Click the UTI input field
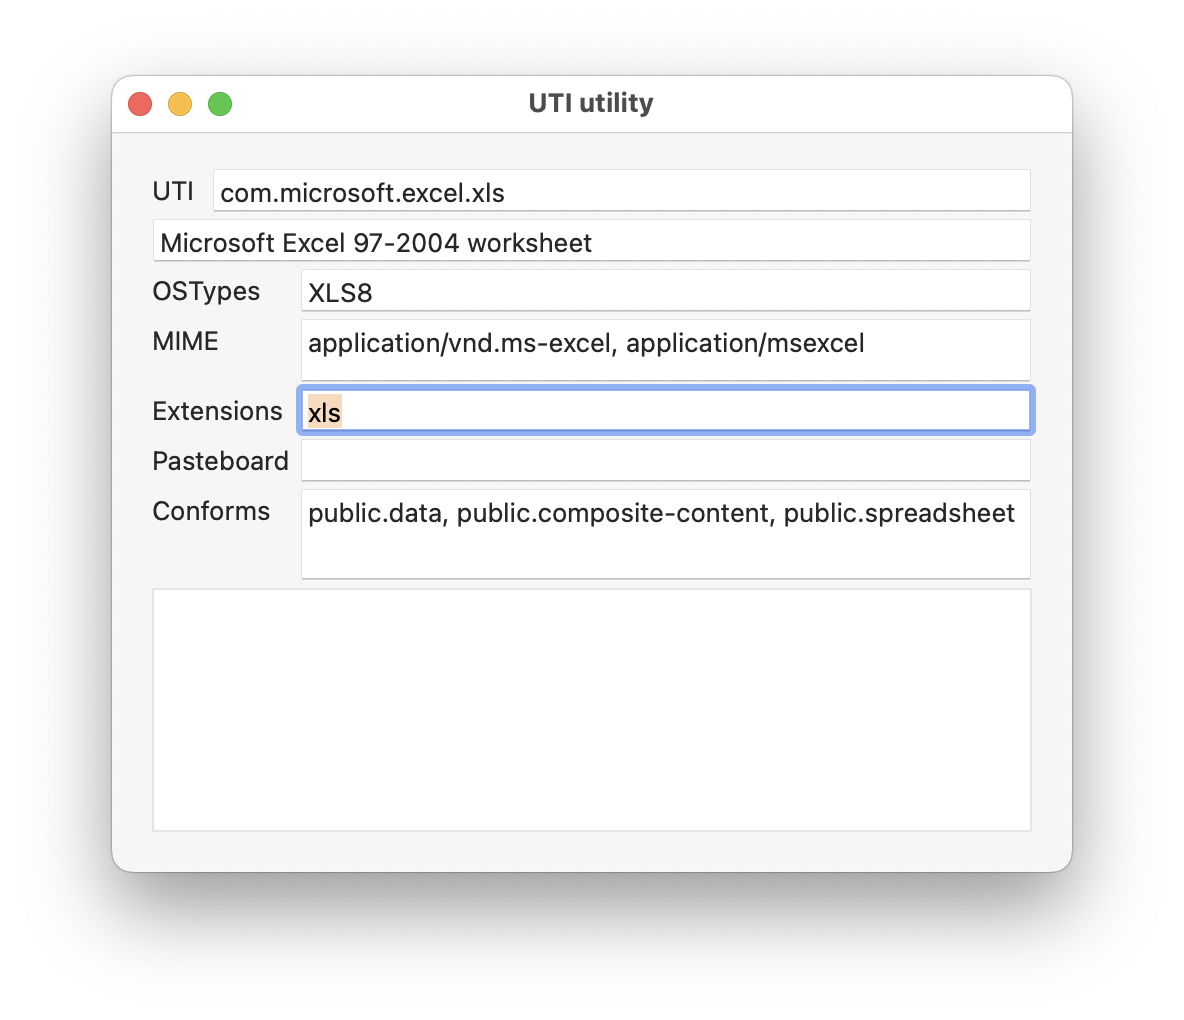The image size is (1184, 1020). [620, 191]
